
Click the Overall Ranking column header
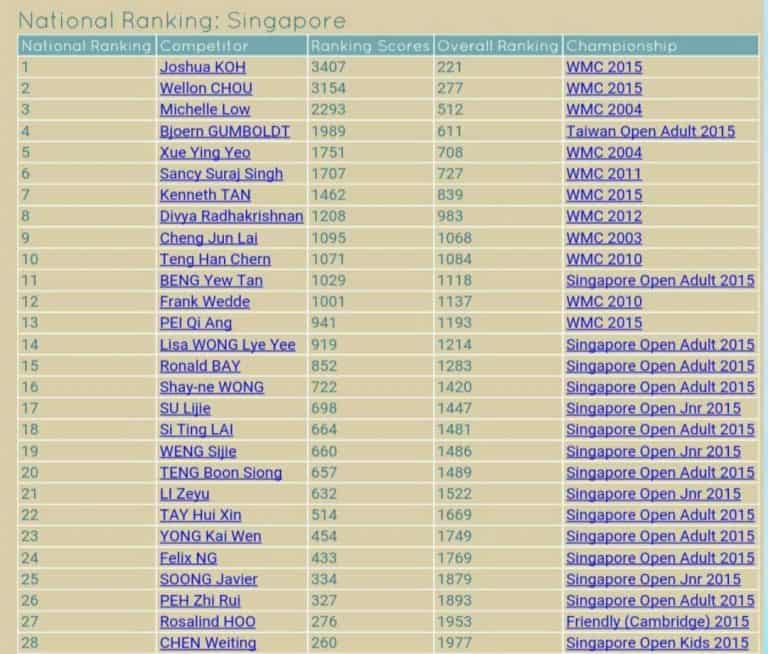pyautogui.click(x=498, y=46)
